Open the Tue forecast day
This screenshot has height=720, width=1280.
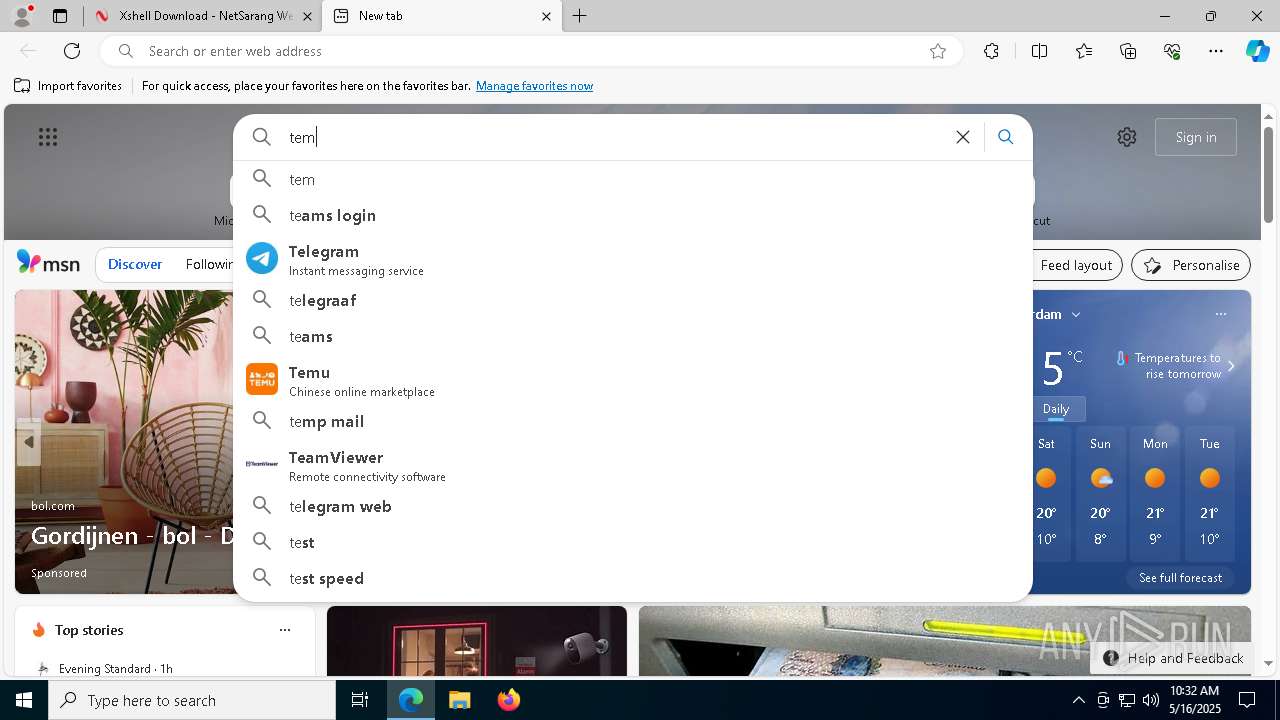pyautogui.click(x=1210, y=495)
